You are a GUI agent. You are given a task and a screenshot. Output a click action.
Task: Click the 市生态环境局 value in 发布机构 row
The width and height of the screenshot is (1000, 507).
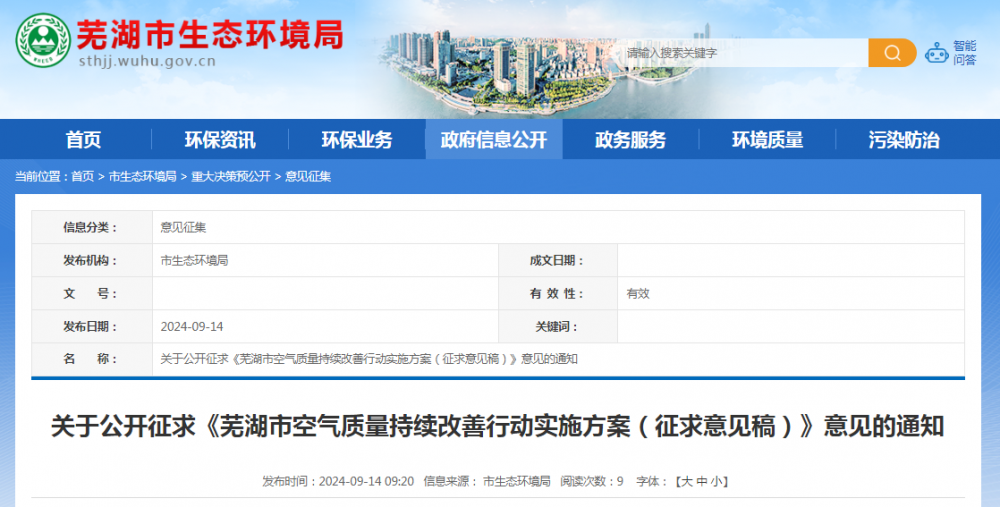(194, 261)
